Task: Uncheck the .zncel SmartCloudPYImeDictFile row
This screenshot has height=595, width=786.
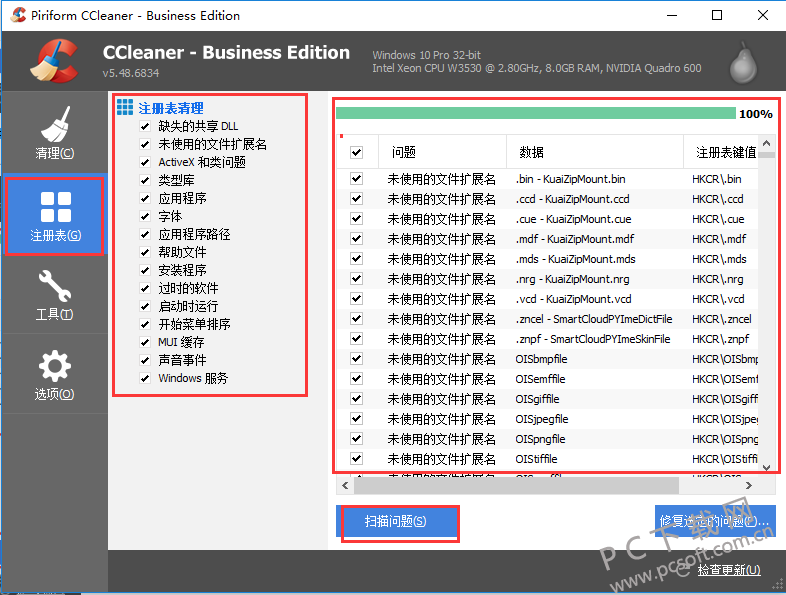Action: [x=356, y=318]
